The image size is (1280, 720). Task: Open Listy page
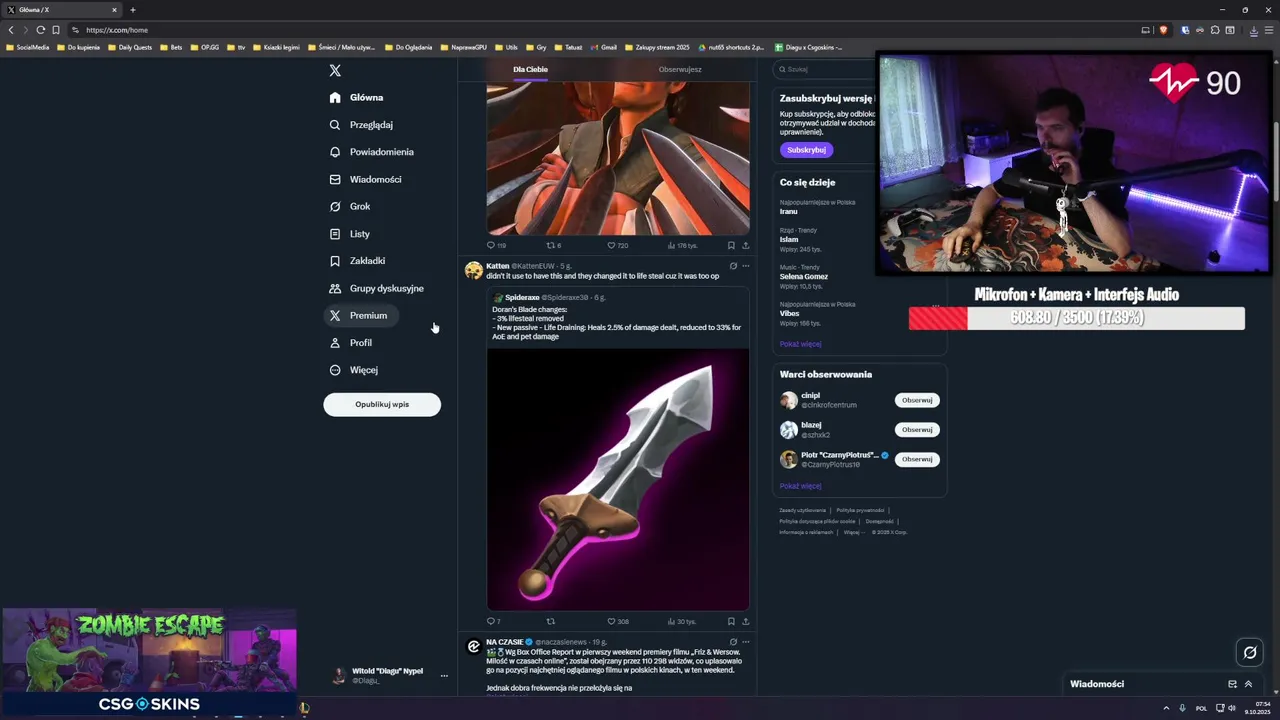350,234
